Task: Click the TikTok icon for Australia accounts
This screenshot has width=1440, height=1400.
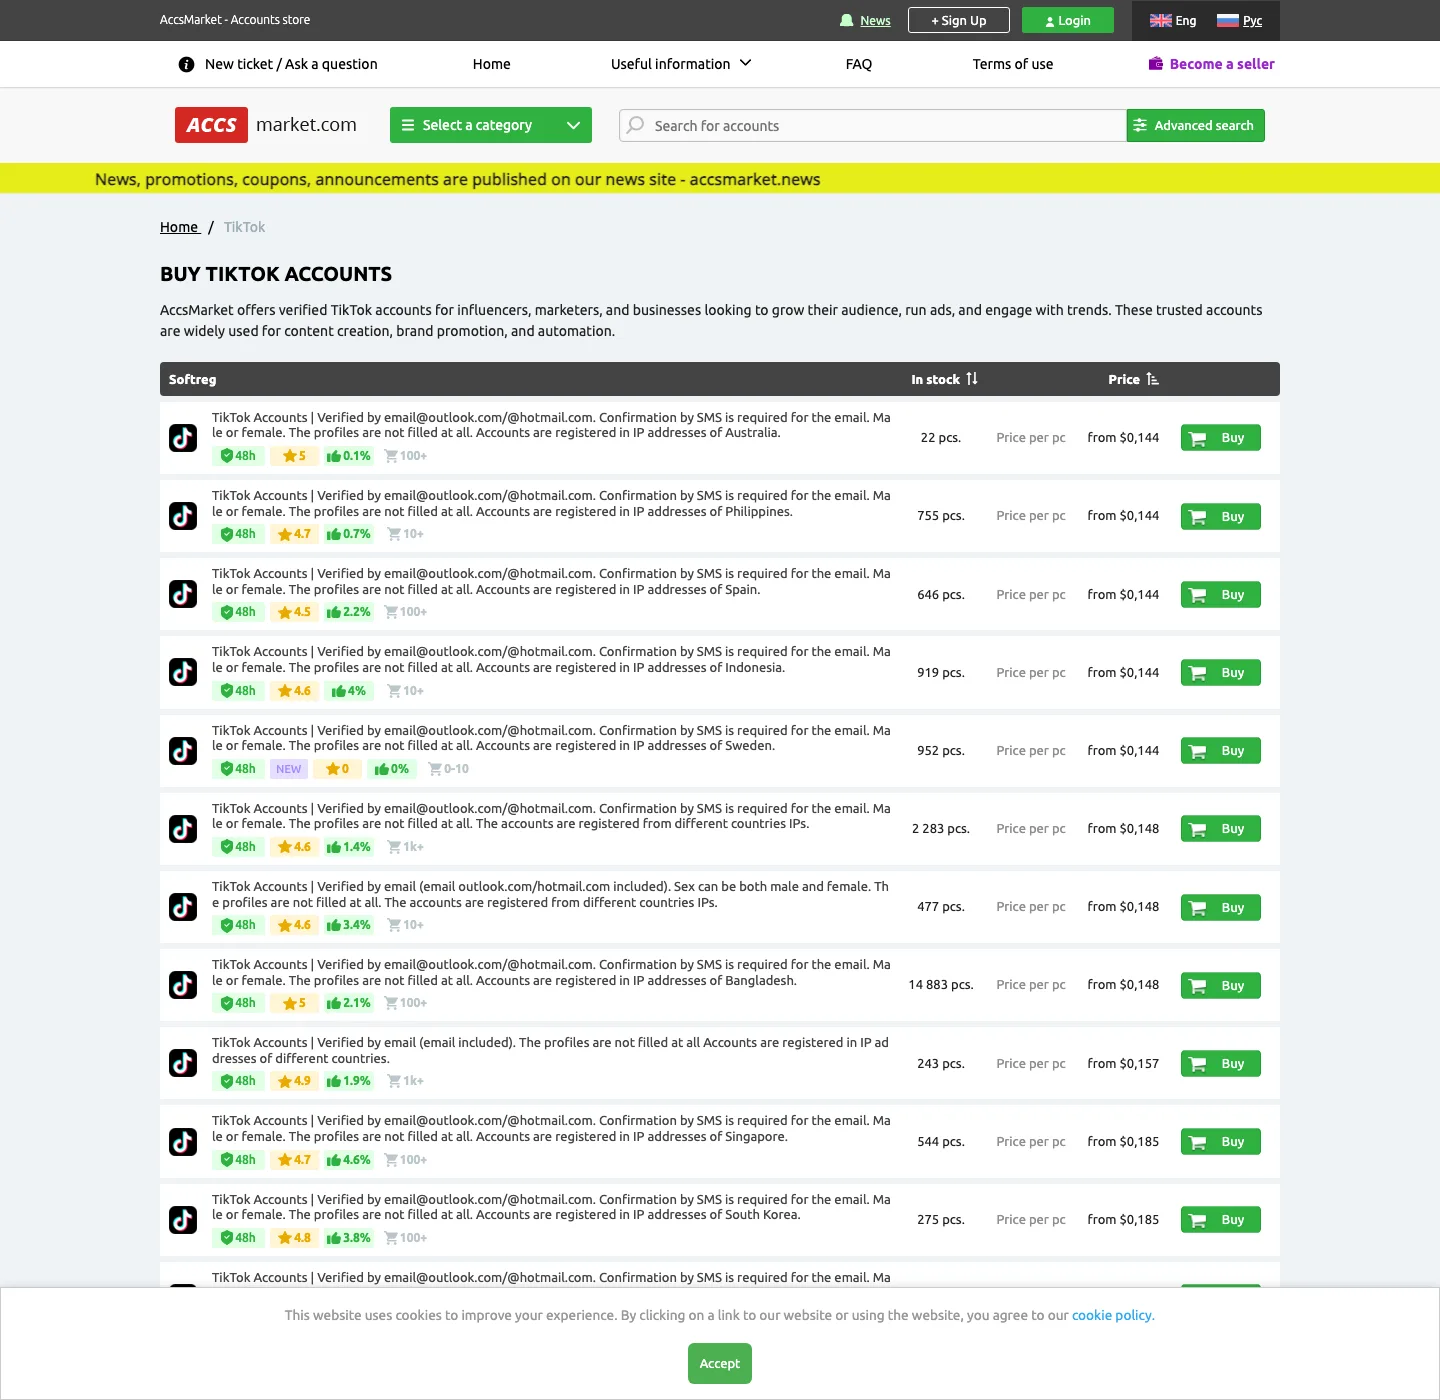Action: click(183, 438)
